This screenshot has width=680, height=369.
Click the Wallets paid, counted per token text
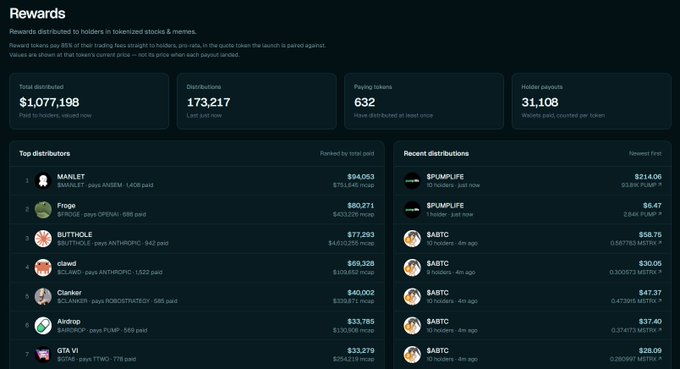pyautogui.click(x=563, y=116)
